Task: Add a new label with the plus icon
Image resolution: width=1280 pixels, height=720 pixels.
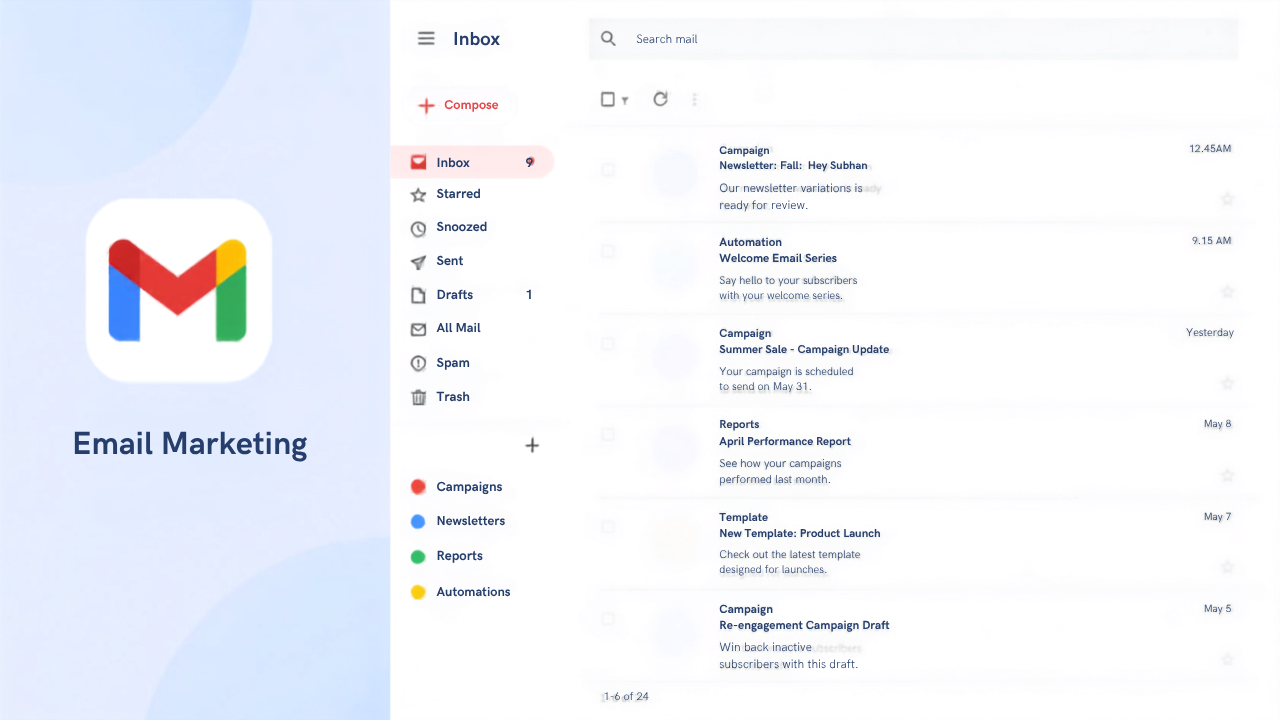Action: click(x=532, y=445)
